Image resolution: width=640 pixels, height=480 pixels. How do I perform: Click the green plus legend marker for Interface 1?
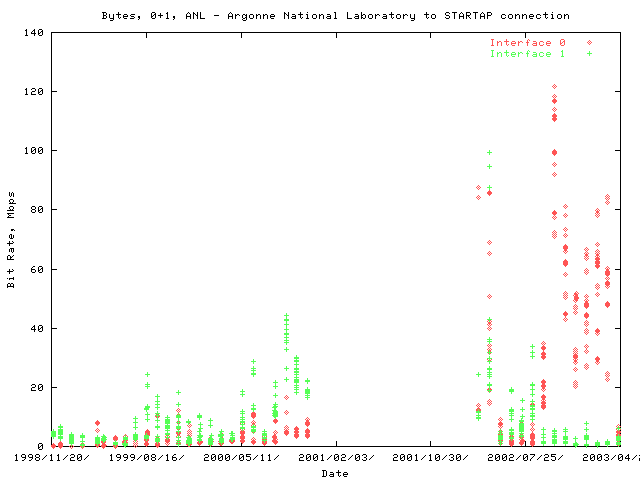(589, 53)
